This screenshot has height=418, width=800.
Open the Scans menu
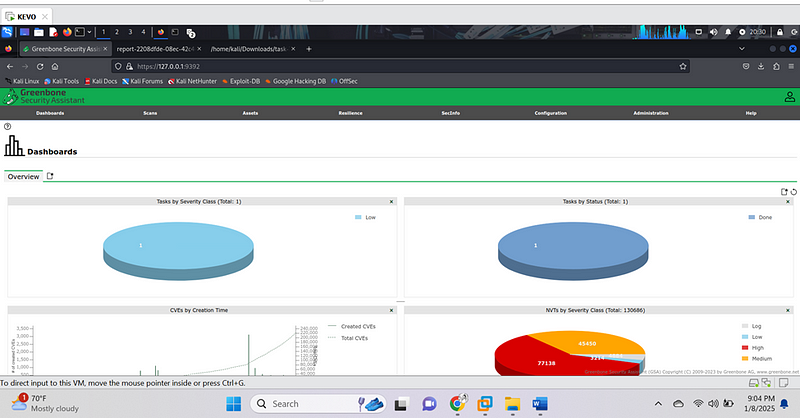150,113
